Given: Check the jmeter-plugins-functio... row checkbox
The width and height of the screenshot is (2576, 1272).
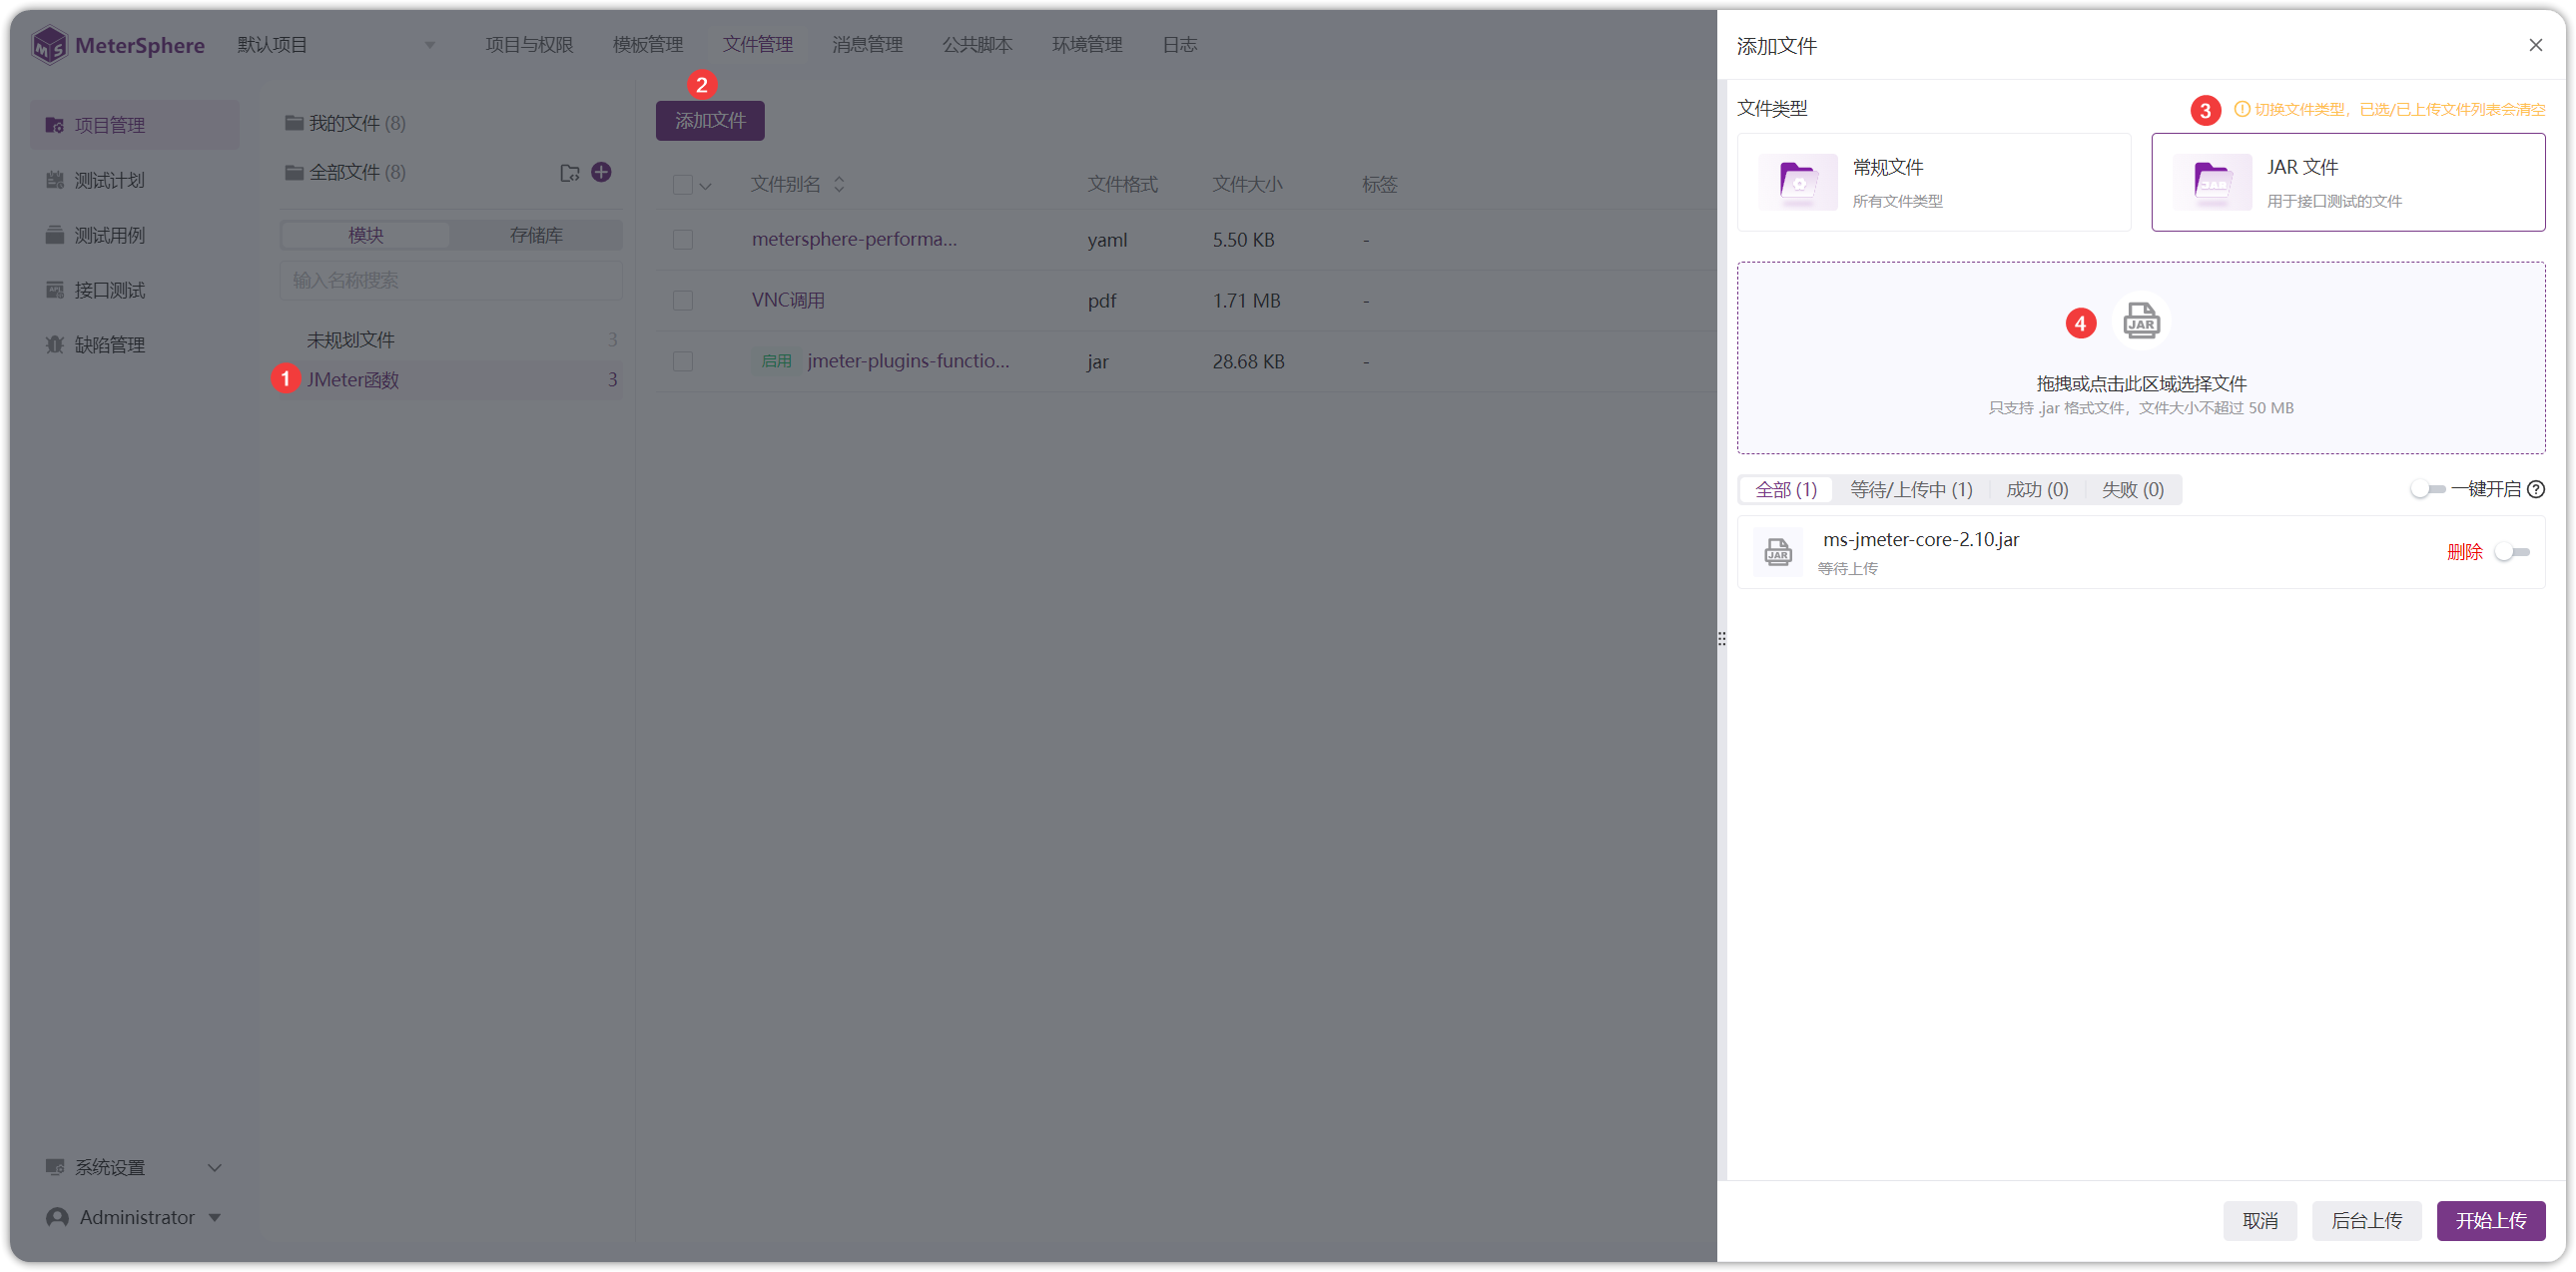Looking at the screenshot, I should (683, 362).
